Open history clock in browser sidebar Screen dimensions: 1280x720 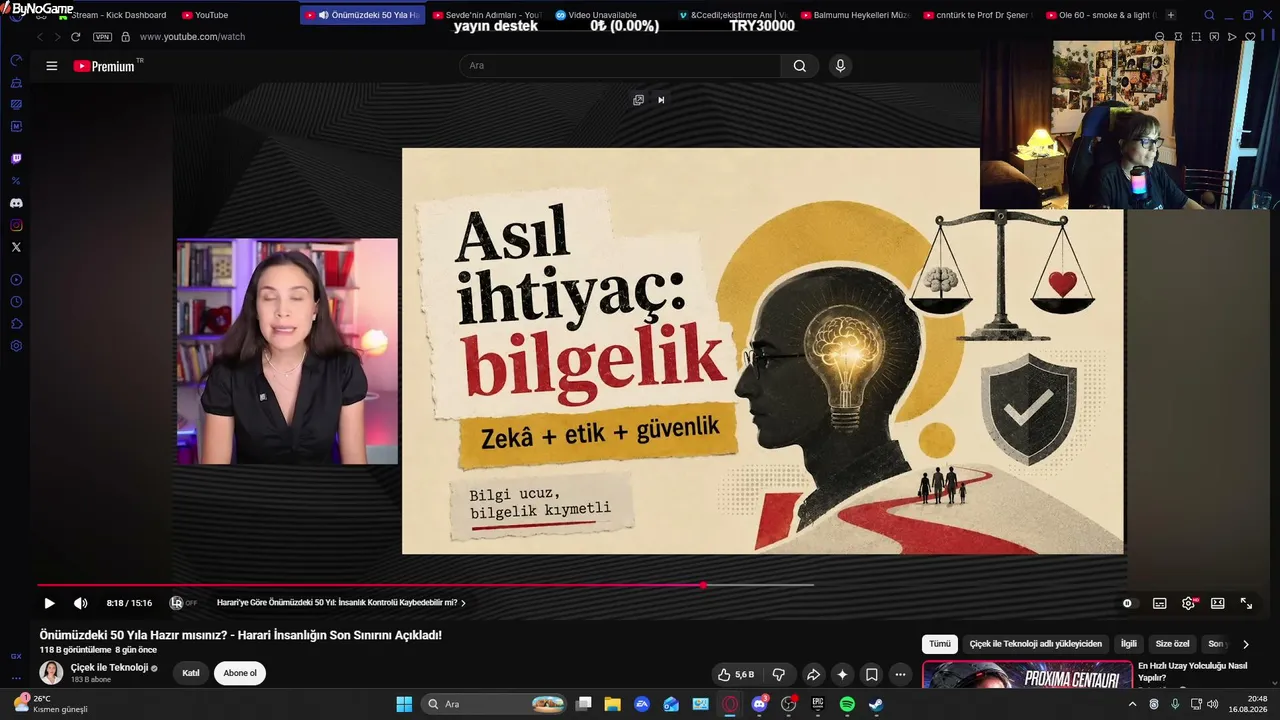tap(16, 302)
